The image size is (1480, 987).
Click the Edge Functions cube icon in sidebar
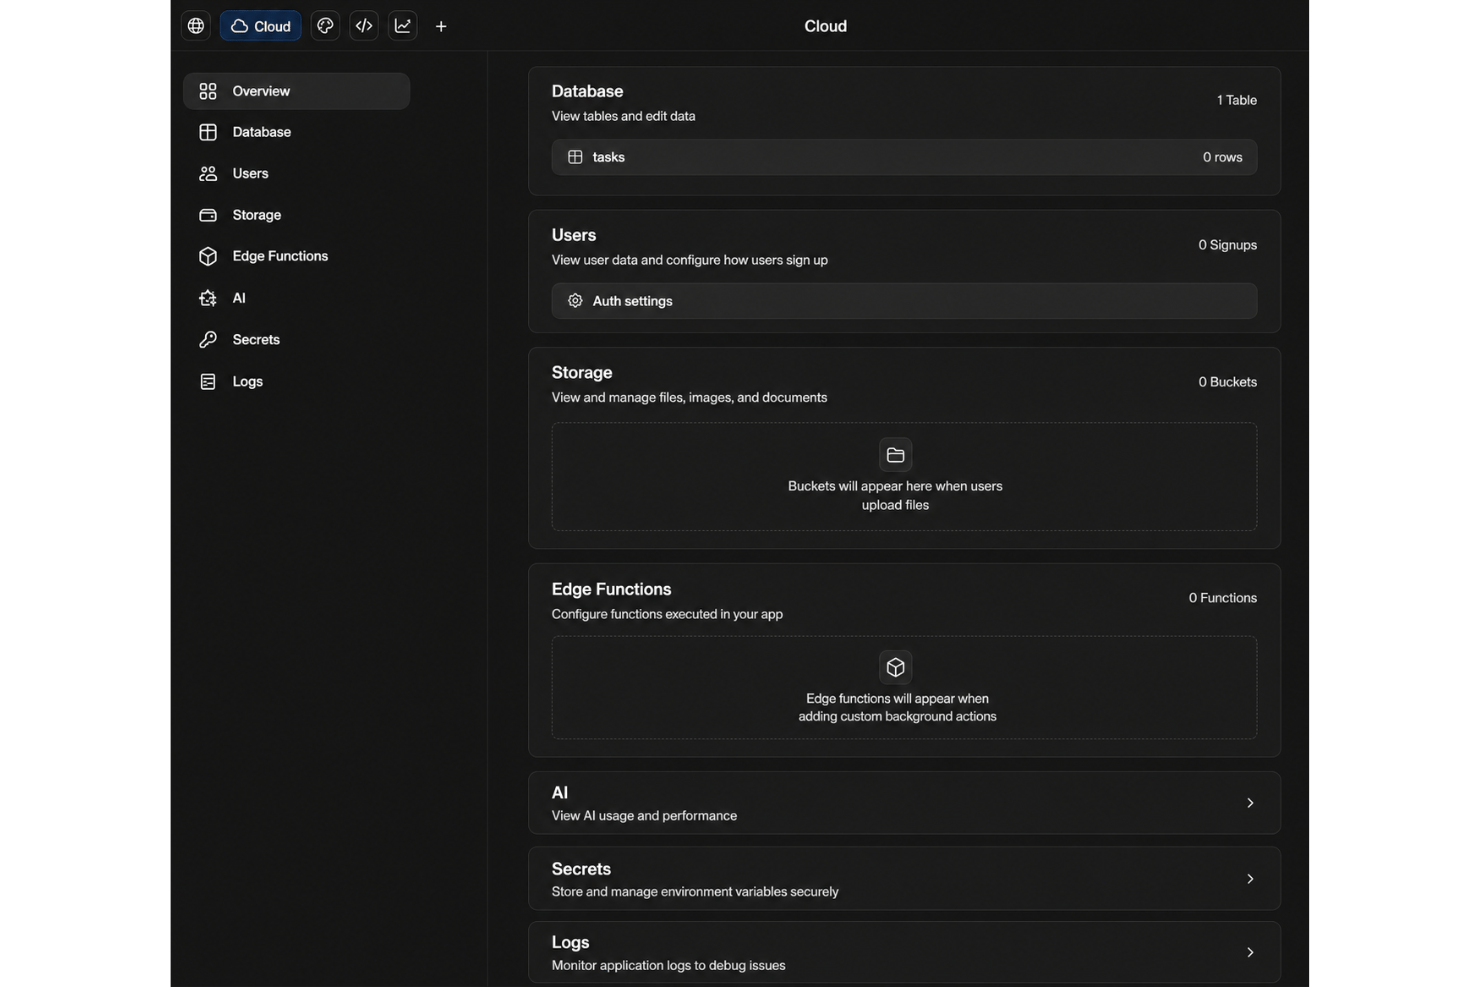pyautogui.click(x=208, y=257)
